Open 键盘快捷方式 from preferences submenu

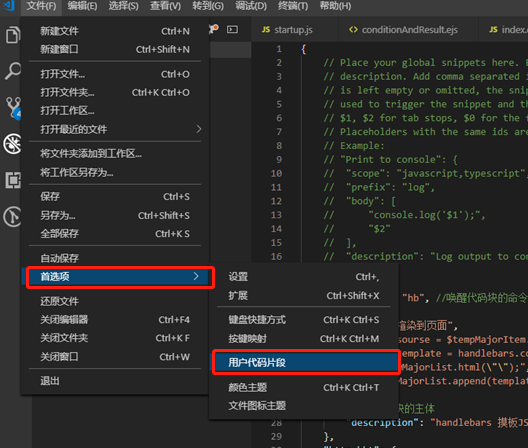304,320
